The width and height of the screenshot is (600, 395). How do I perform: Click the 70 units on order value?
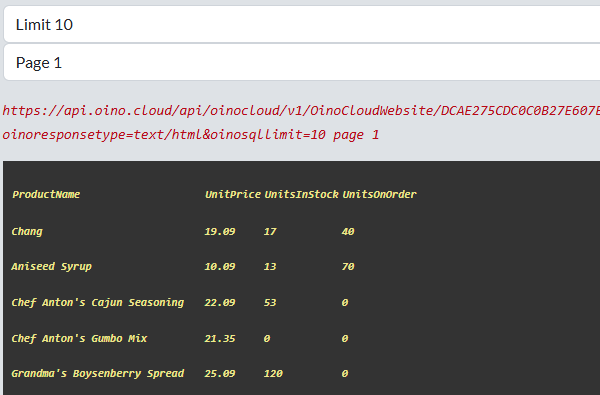(348, 266)
